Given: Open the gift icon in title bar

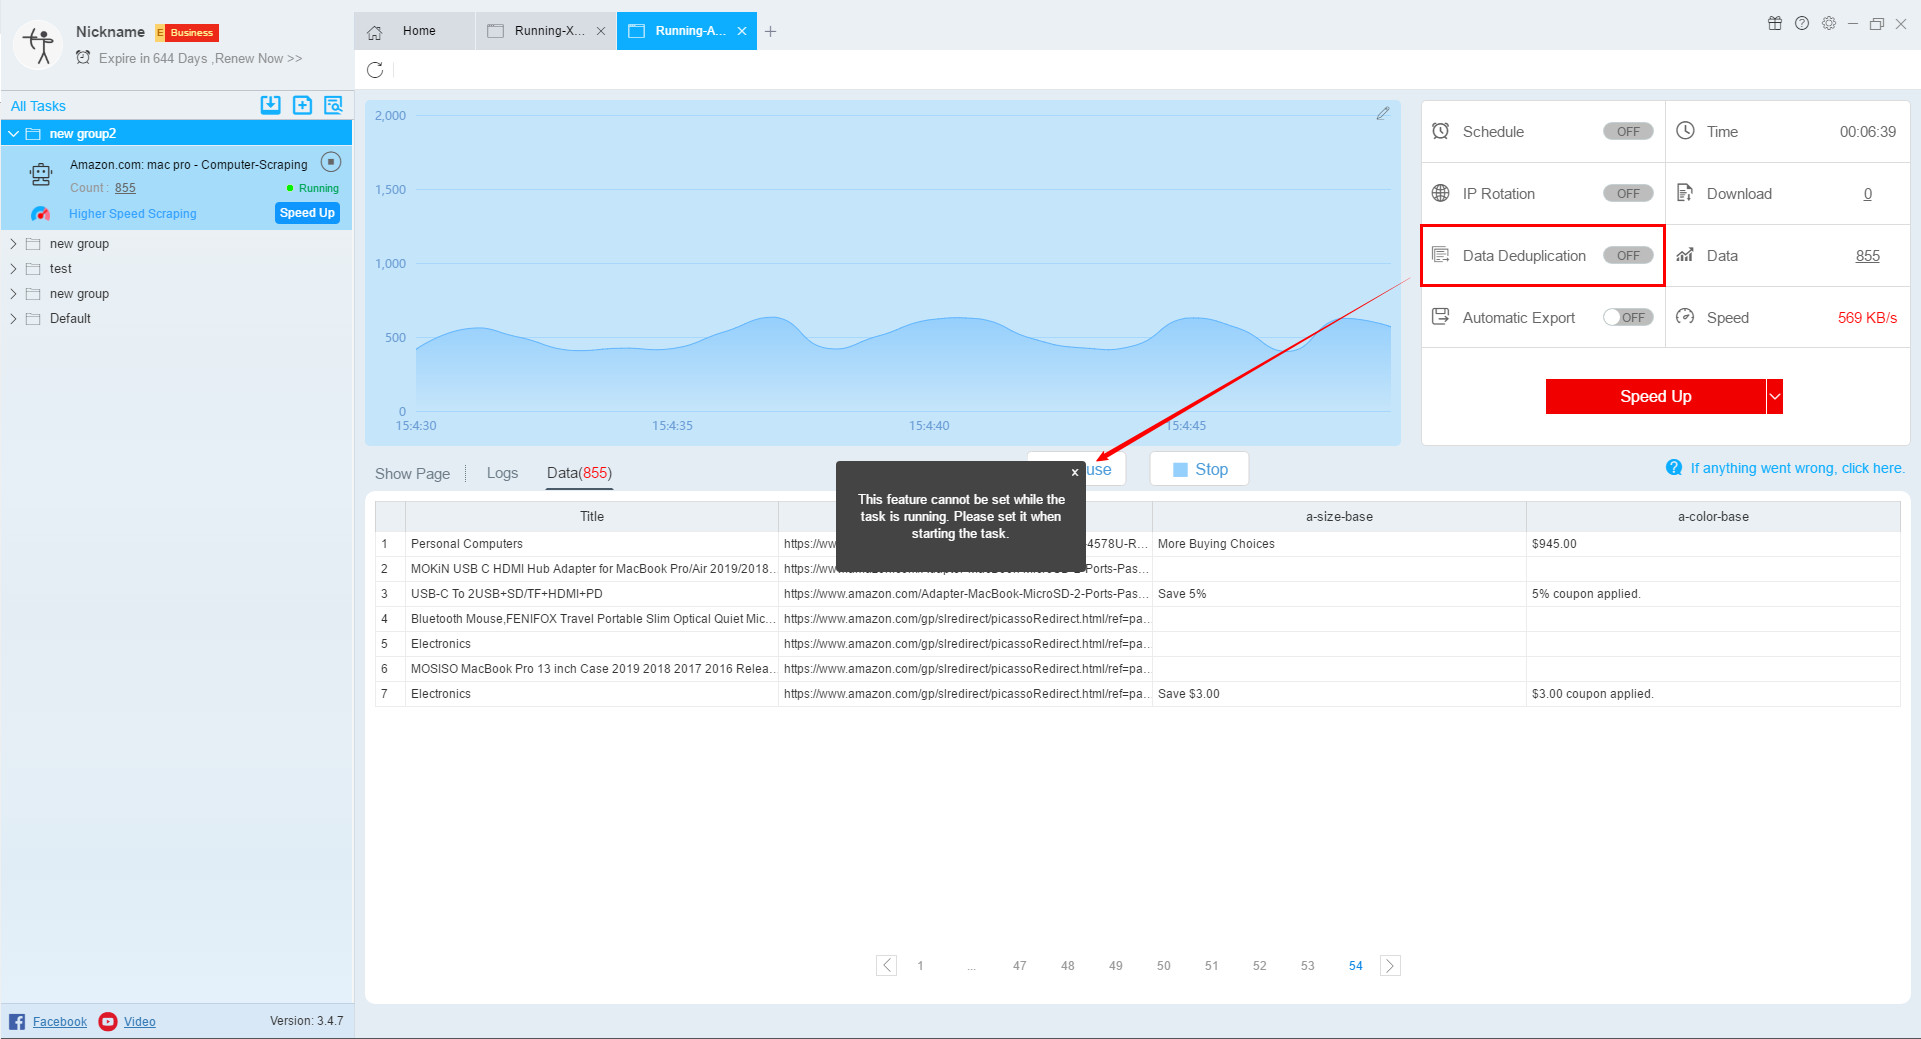Looking at the screenshot, I should [1774, 24].
